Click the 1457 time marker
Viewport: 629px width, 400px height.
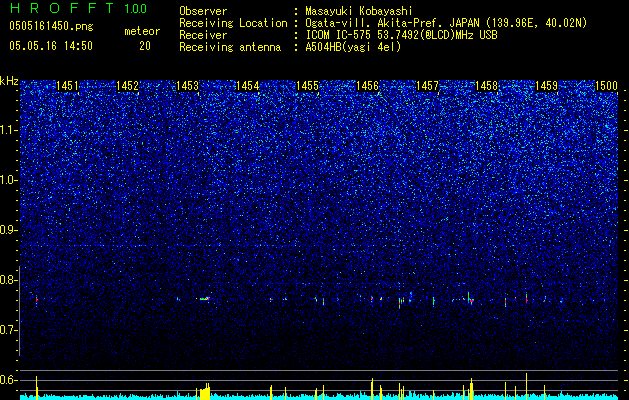tap(428, 85)
